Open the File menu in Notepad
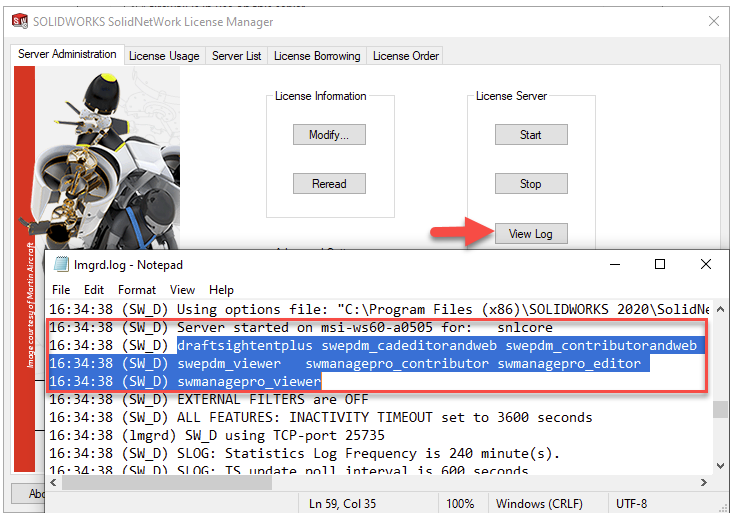Screen dimensions: 730x517 [61, 290]
